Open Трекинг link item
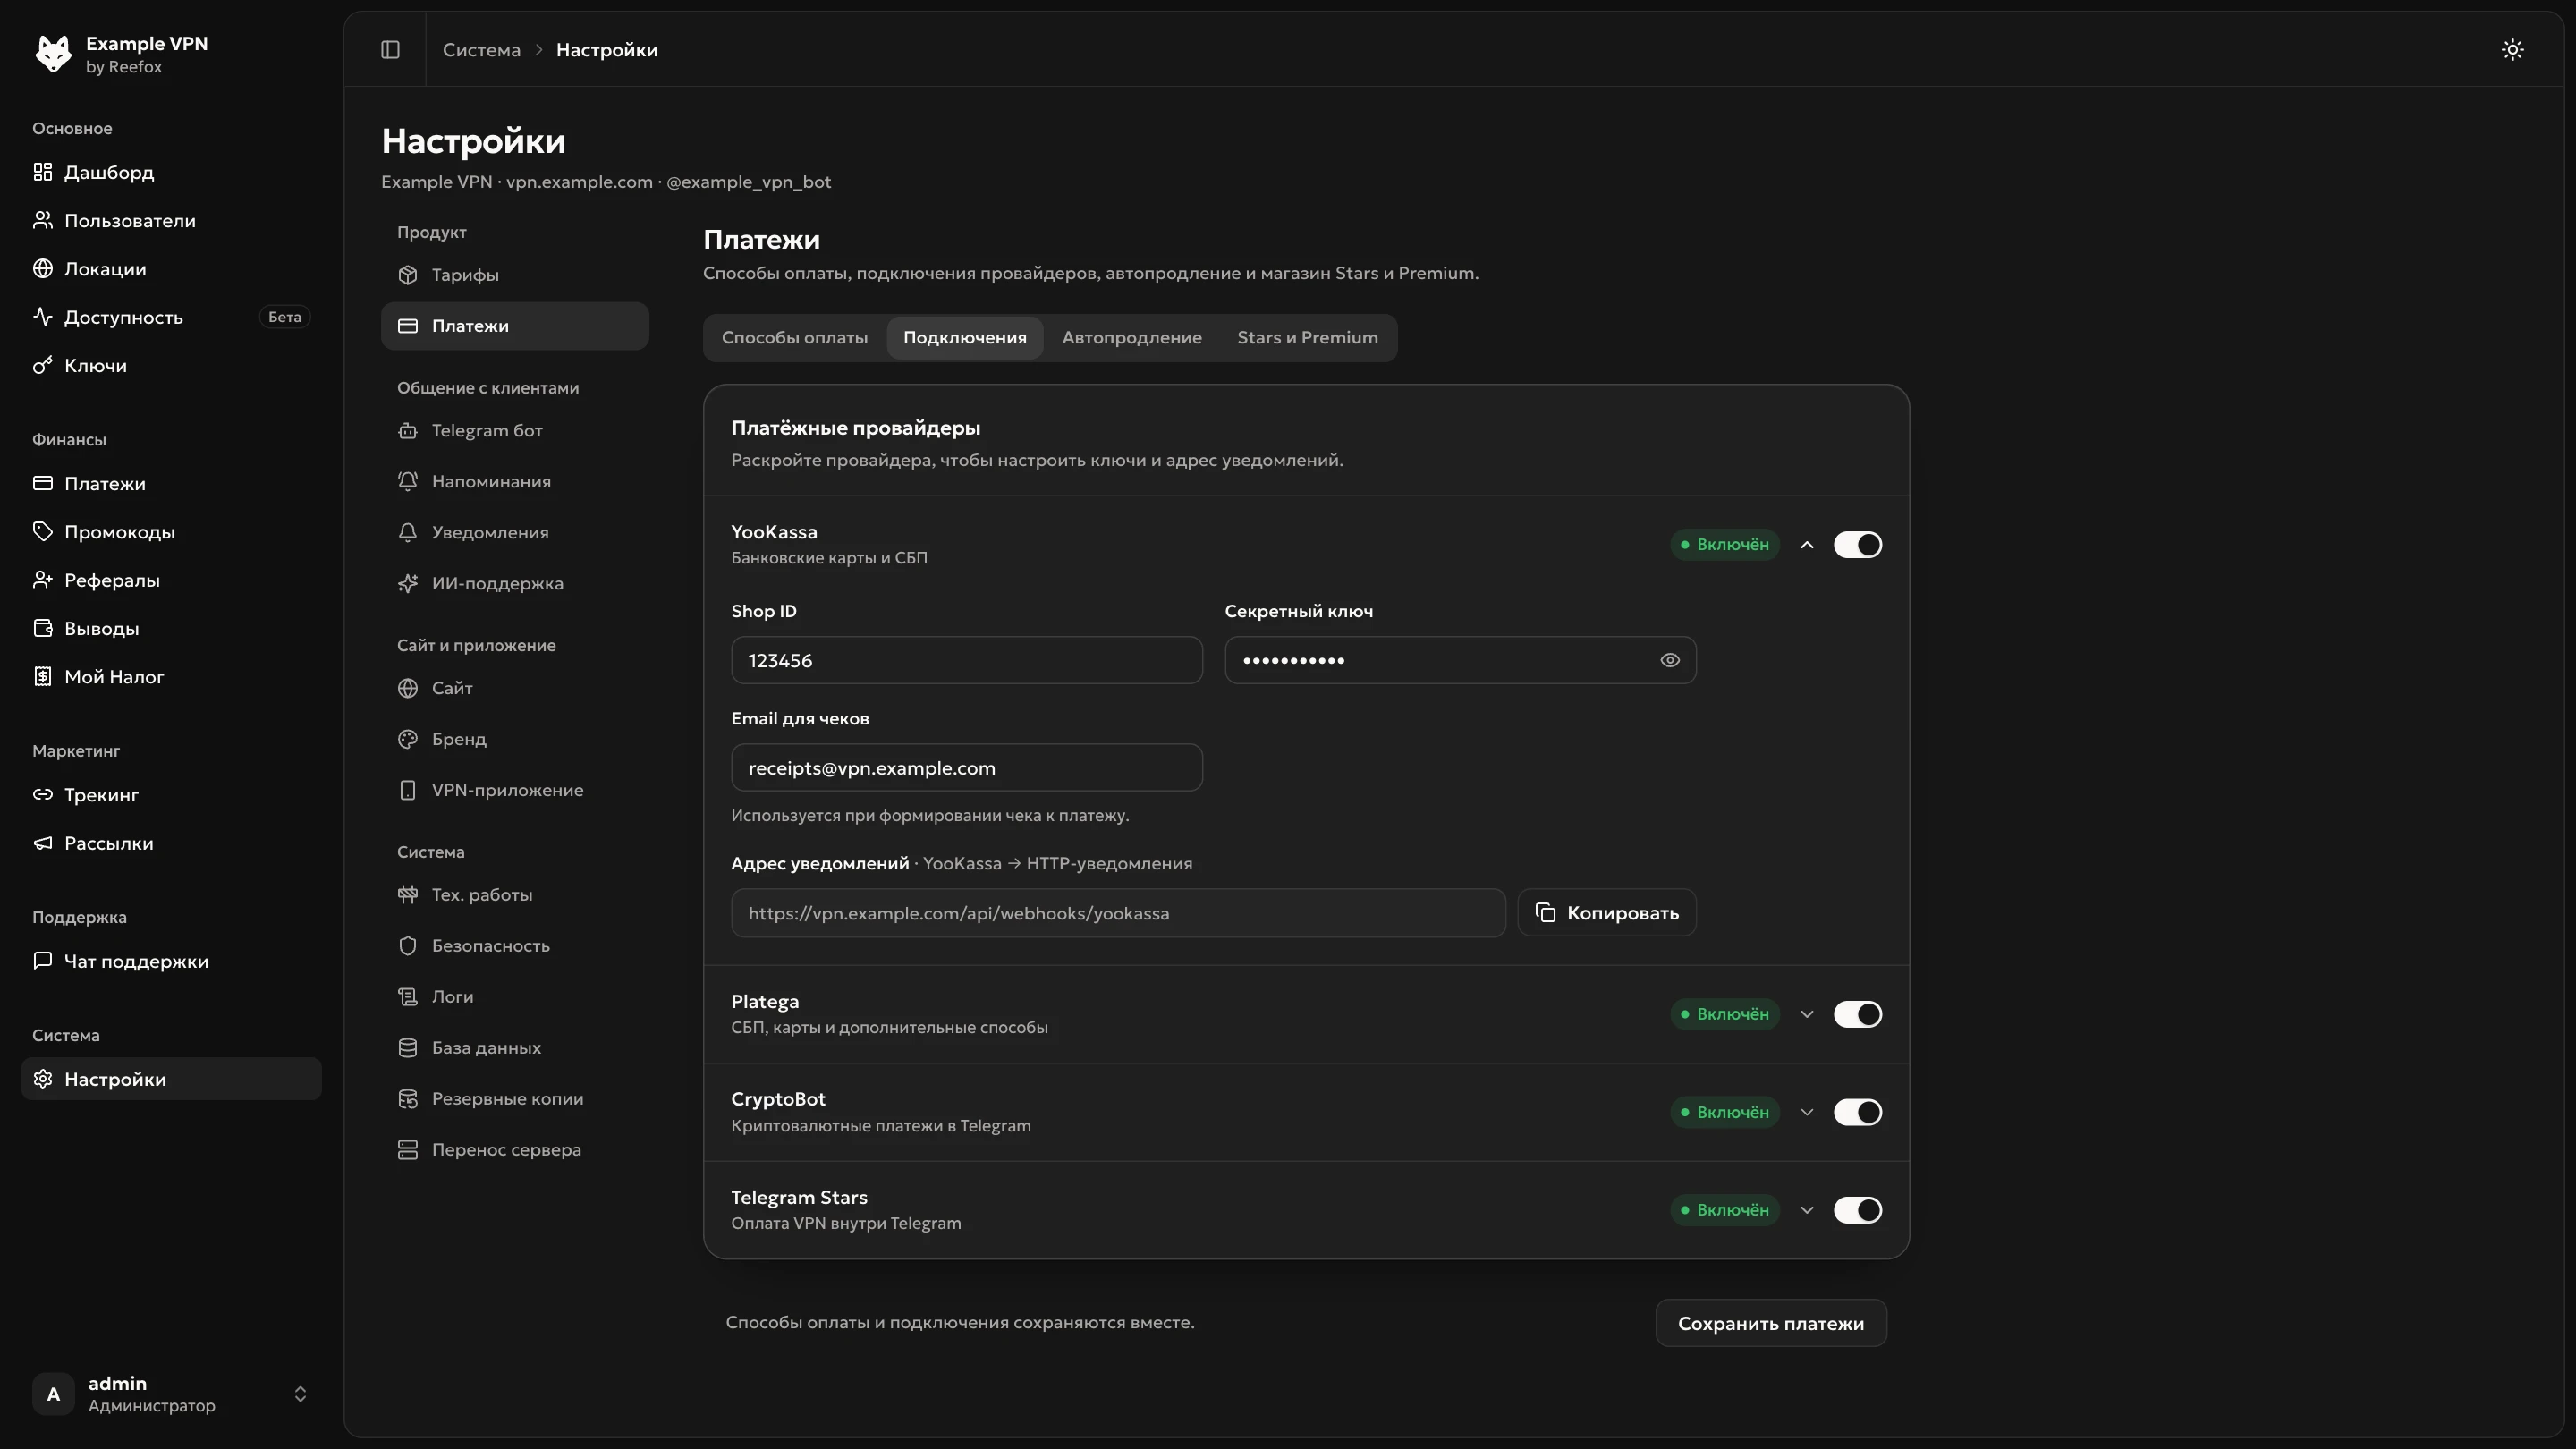Screen dimensions: 2576x1449 coord(171,794)
